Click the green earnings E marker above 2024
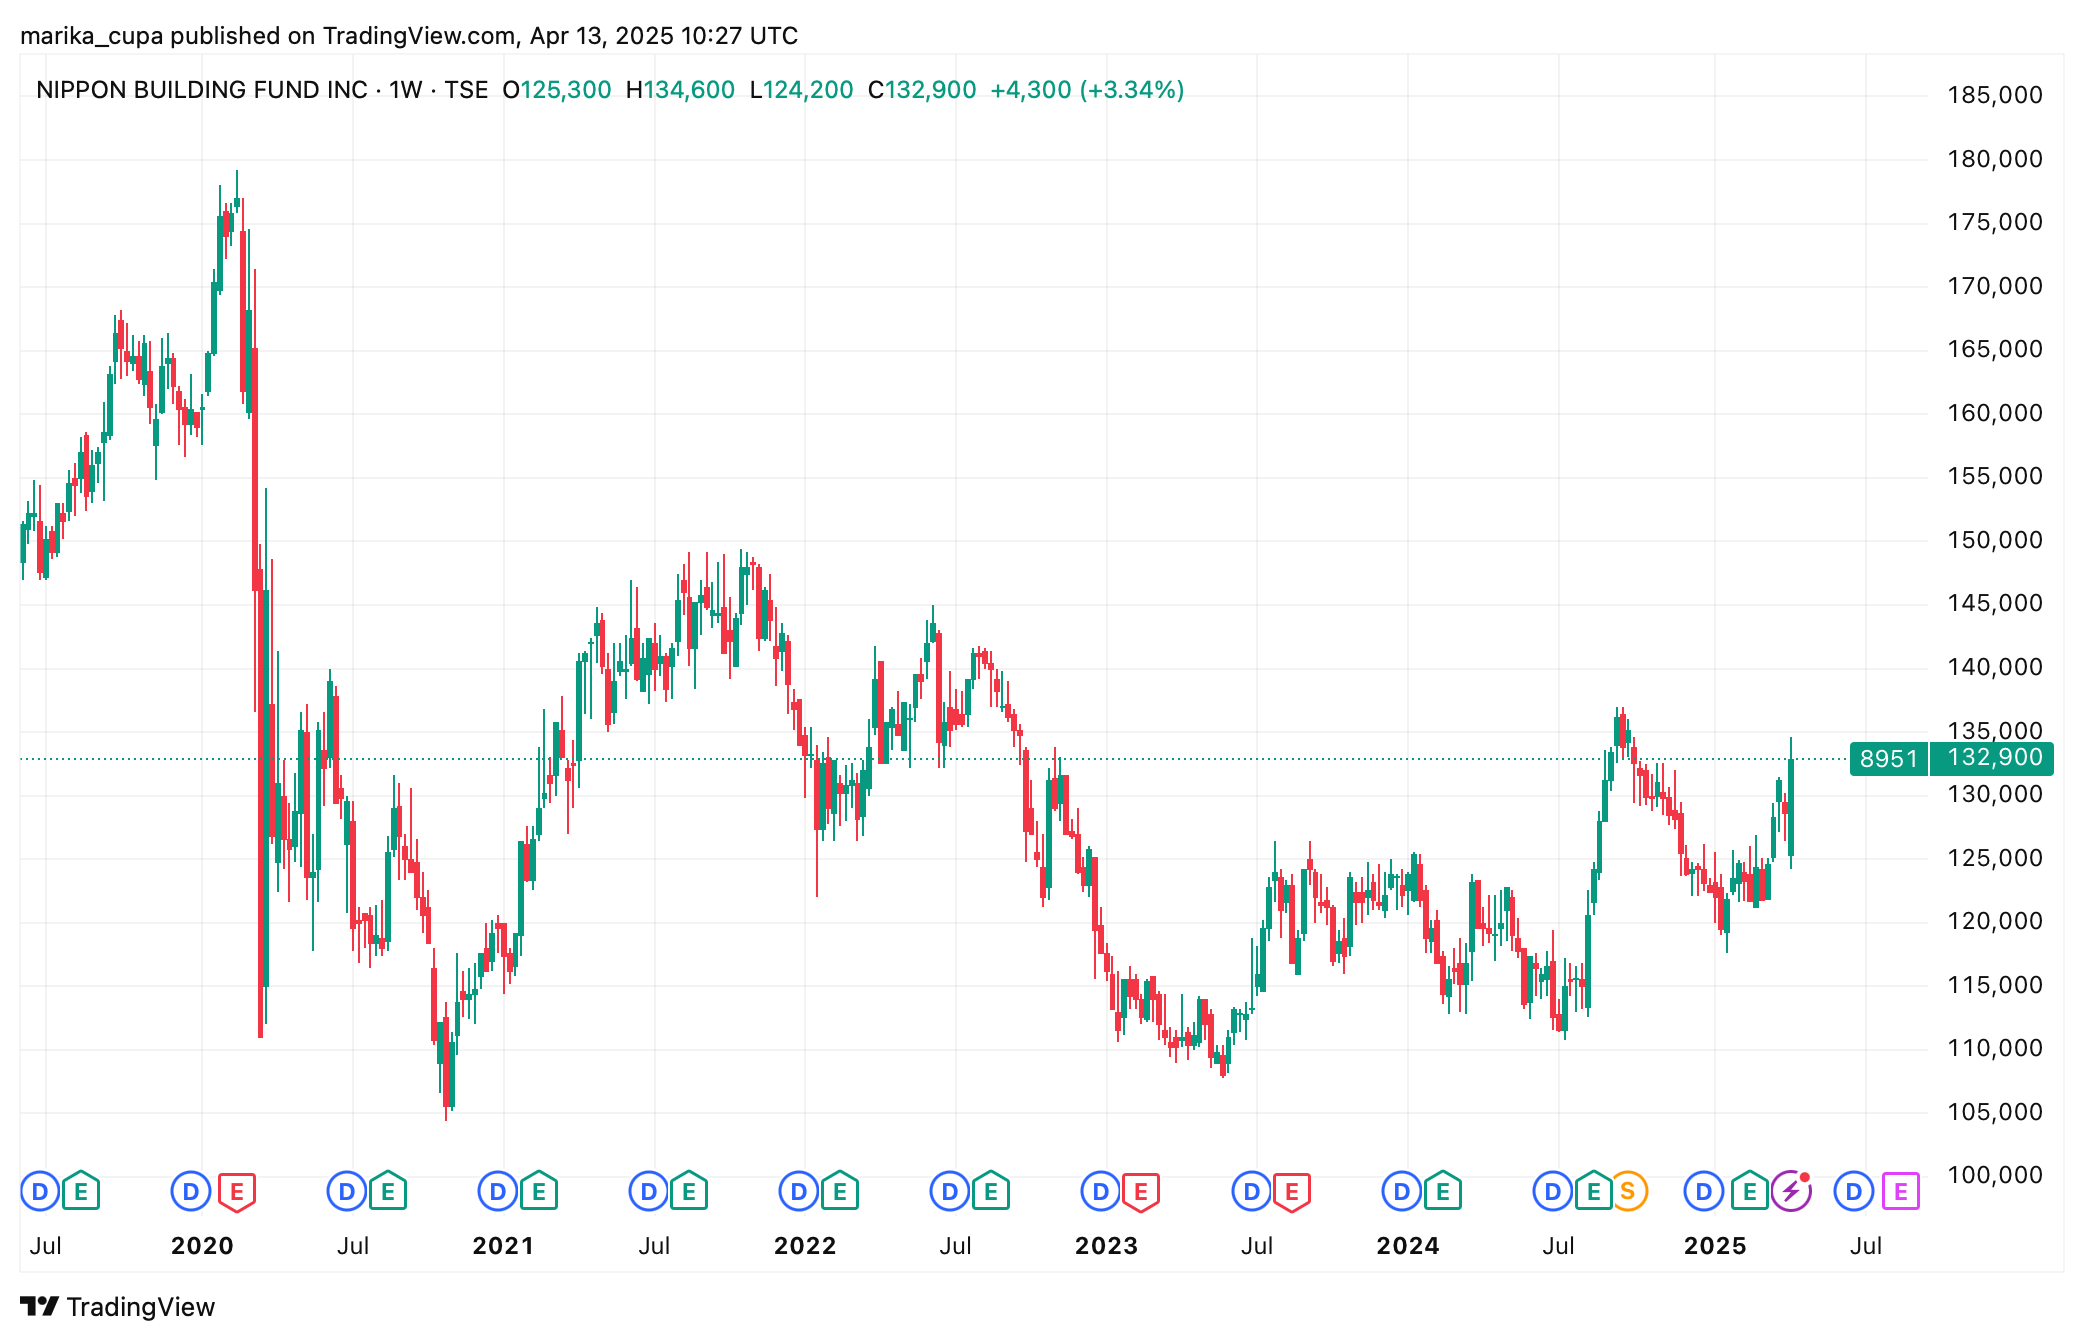The height and width of the screenshot is (1342, 2084). tap(1443, 1191)
